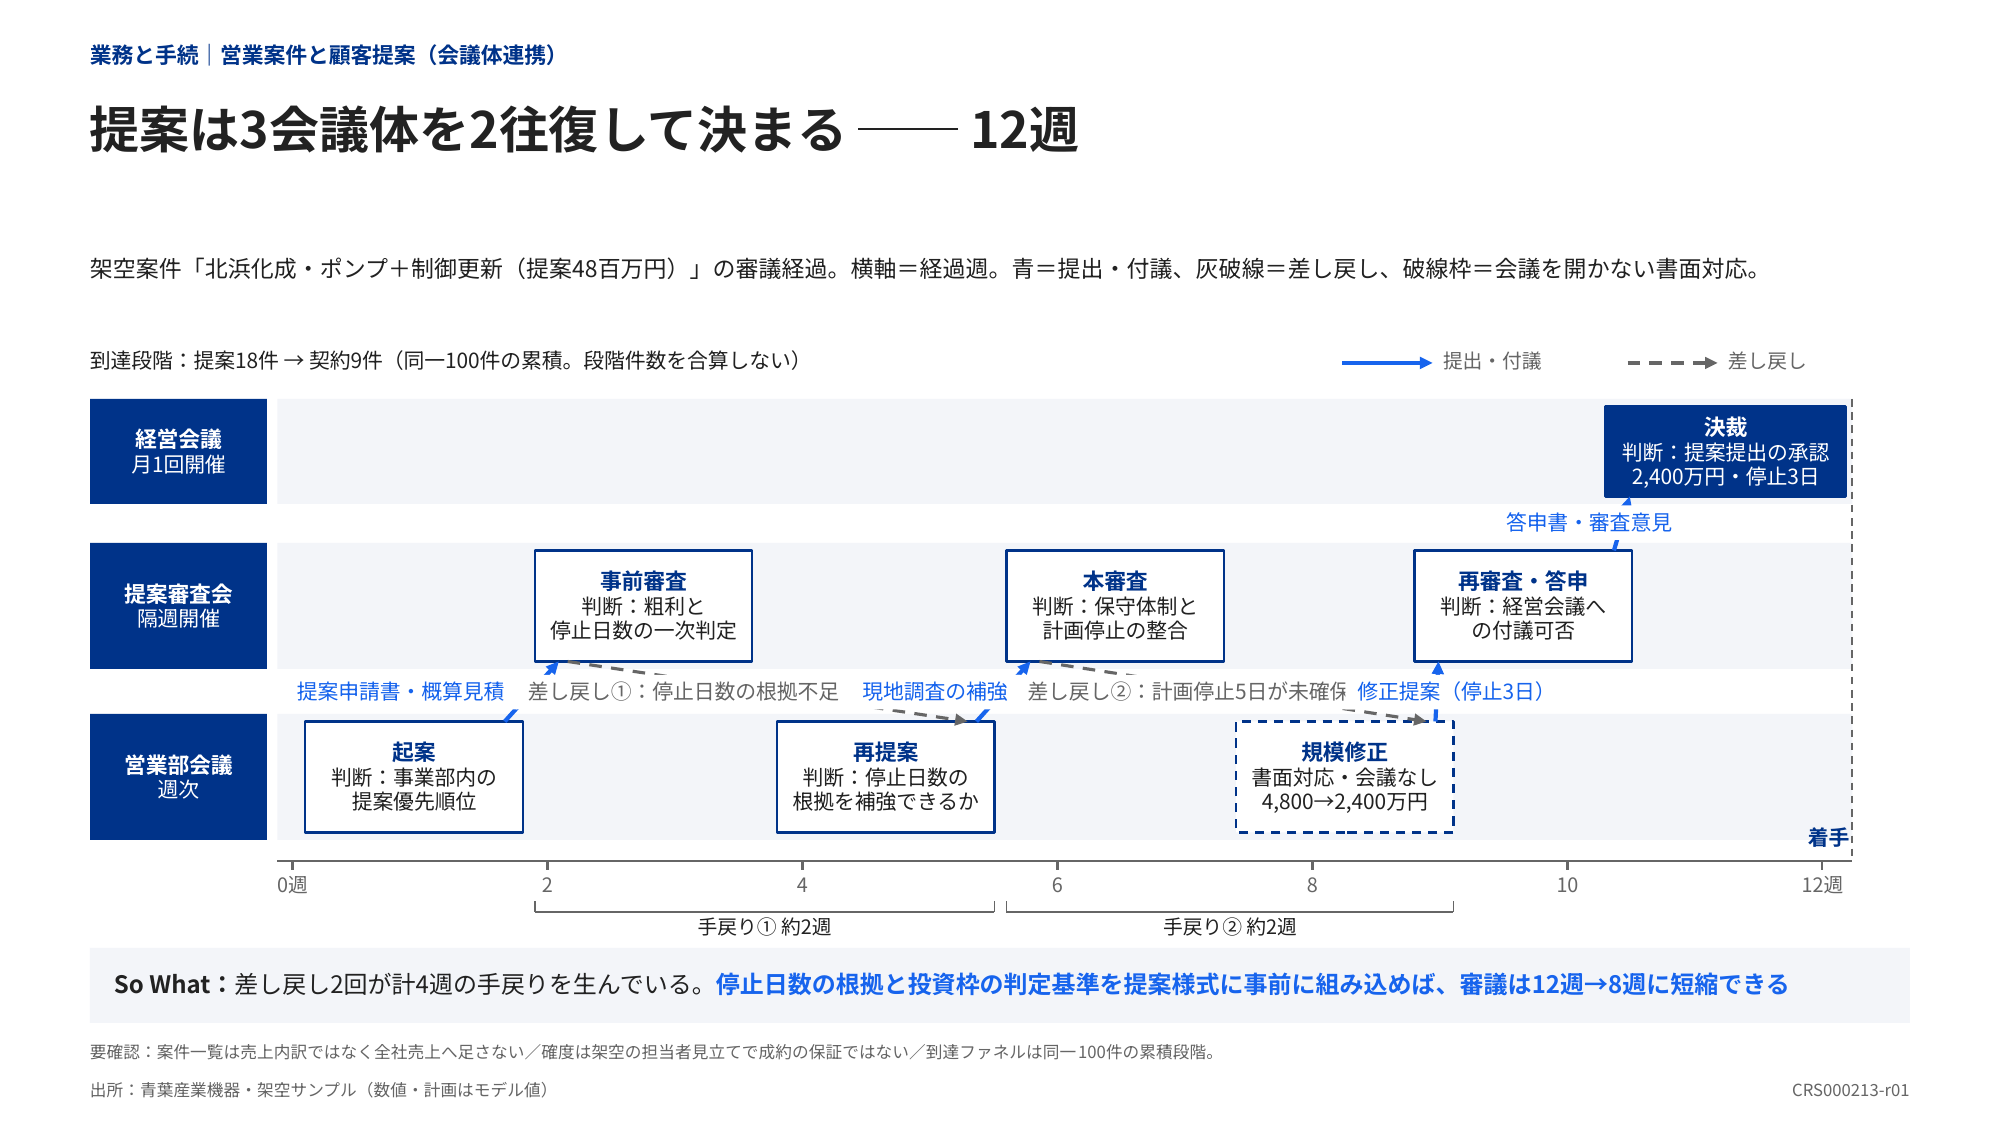
Task: Click the 0週 axis tick label
Action: (x=292, y=885)
